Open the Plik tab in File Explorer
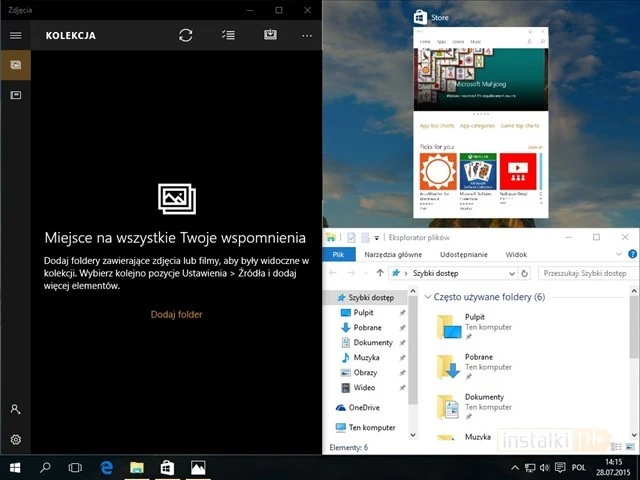The image size is (640, 480). click(338, 255)
